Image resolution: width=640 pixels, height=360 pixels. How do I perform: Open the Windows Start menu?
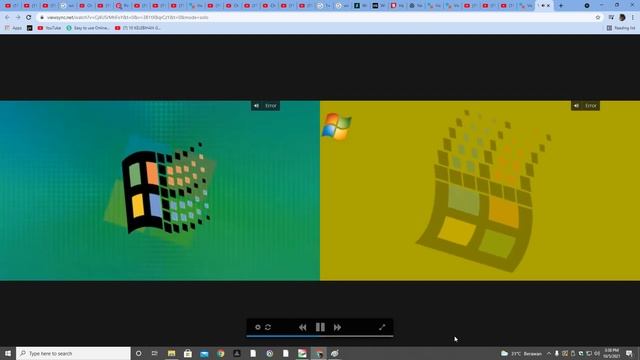pos(8,353)
